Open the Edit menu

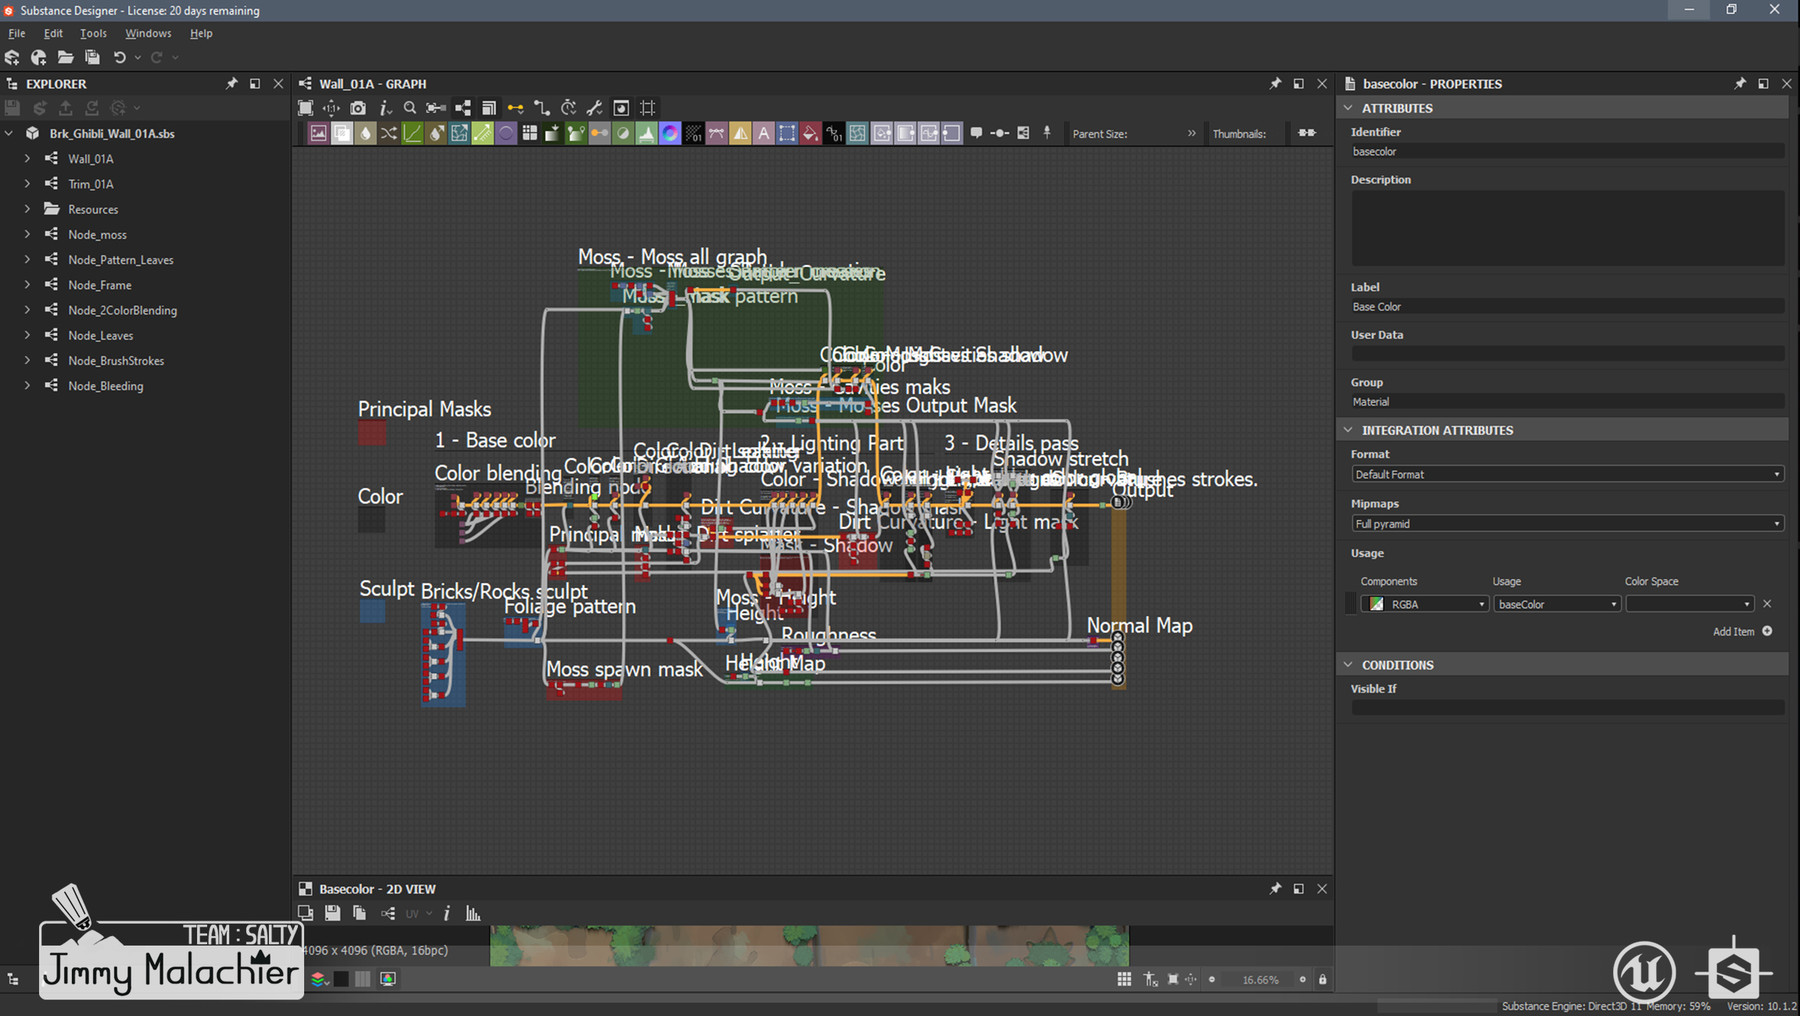pos(53,33)
